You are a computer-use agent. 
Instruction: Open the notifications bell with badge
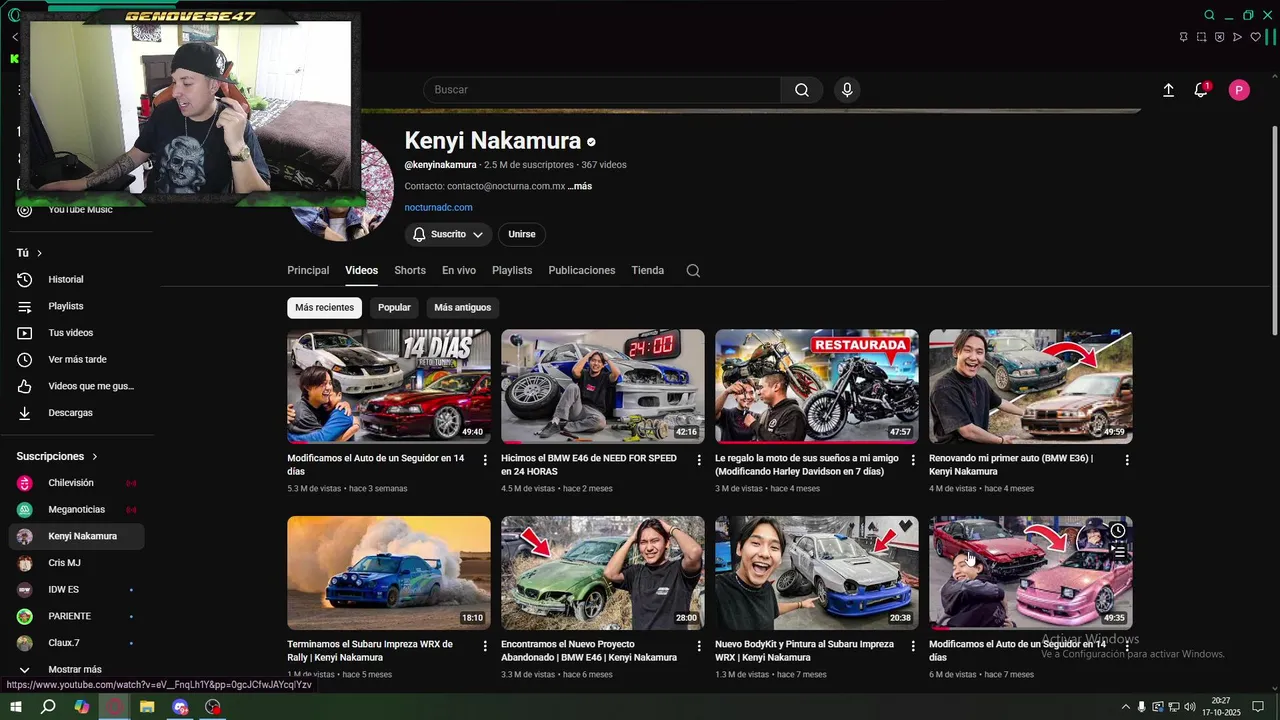[1201, 90]
